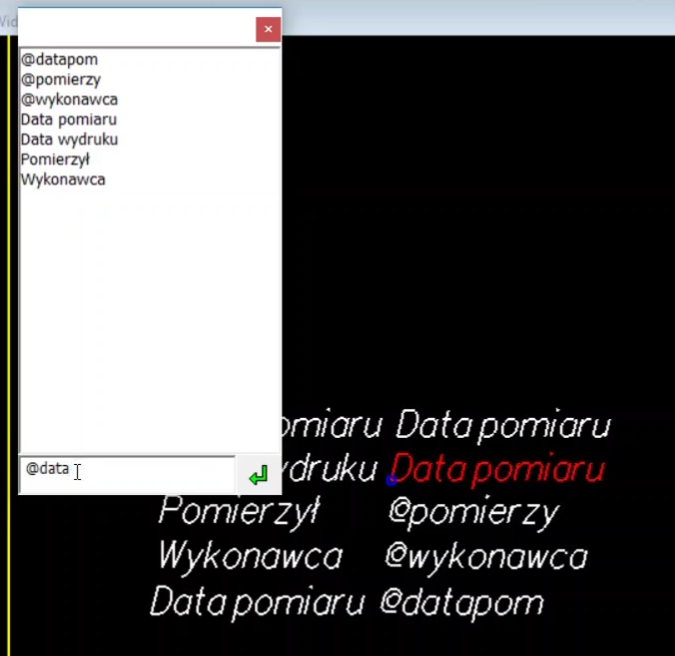Close the text list dialog window
This screenshot has height=656, width=675.
(267, 30)
